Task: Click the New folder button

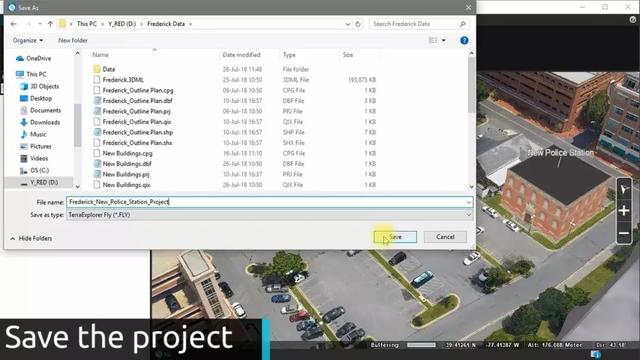Action: click(73, 40)
